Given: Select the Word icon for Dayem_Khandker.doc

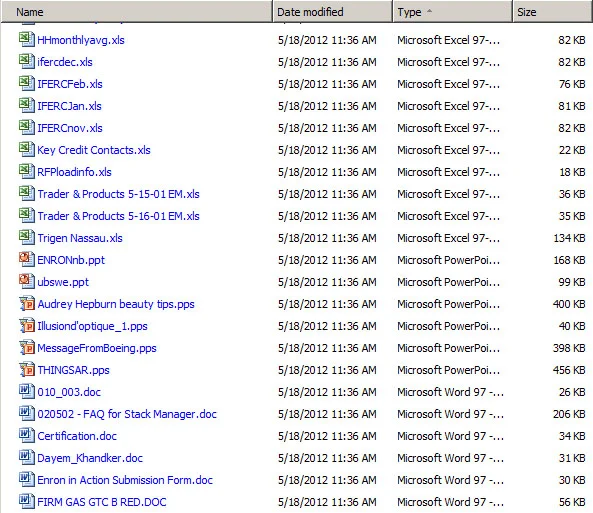Looking at the screenshot, I should coord(26,457).
